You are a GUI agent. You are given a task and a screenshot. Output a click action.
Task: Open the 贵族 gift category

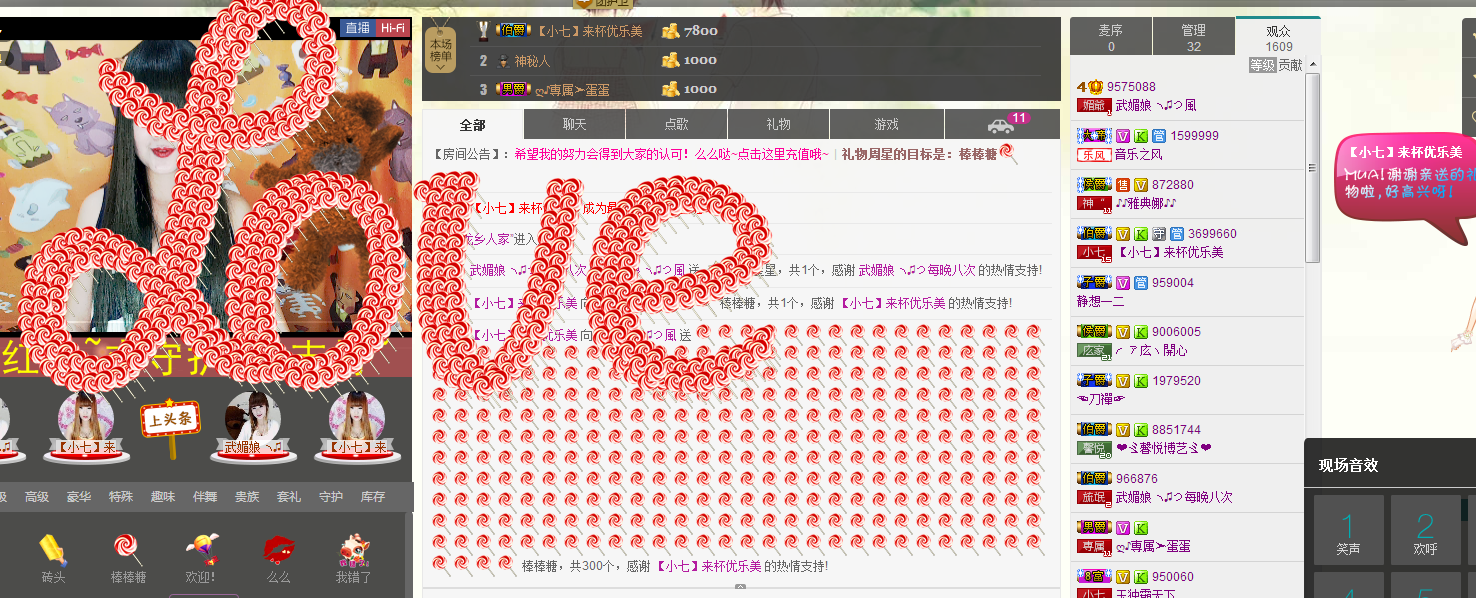pyautogui.click(x=247, y=497)
